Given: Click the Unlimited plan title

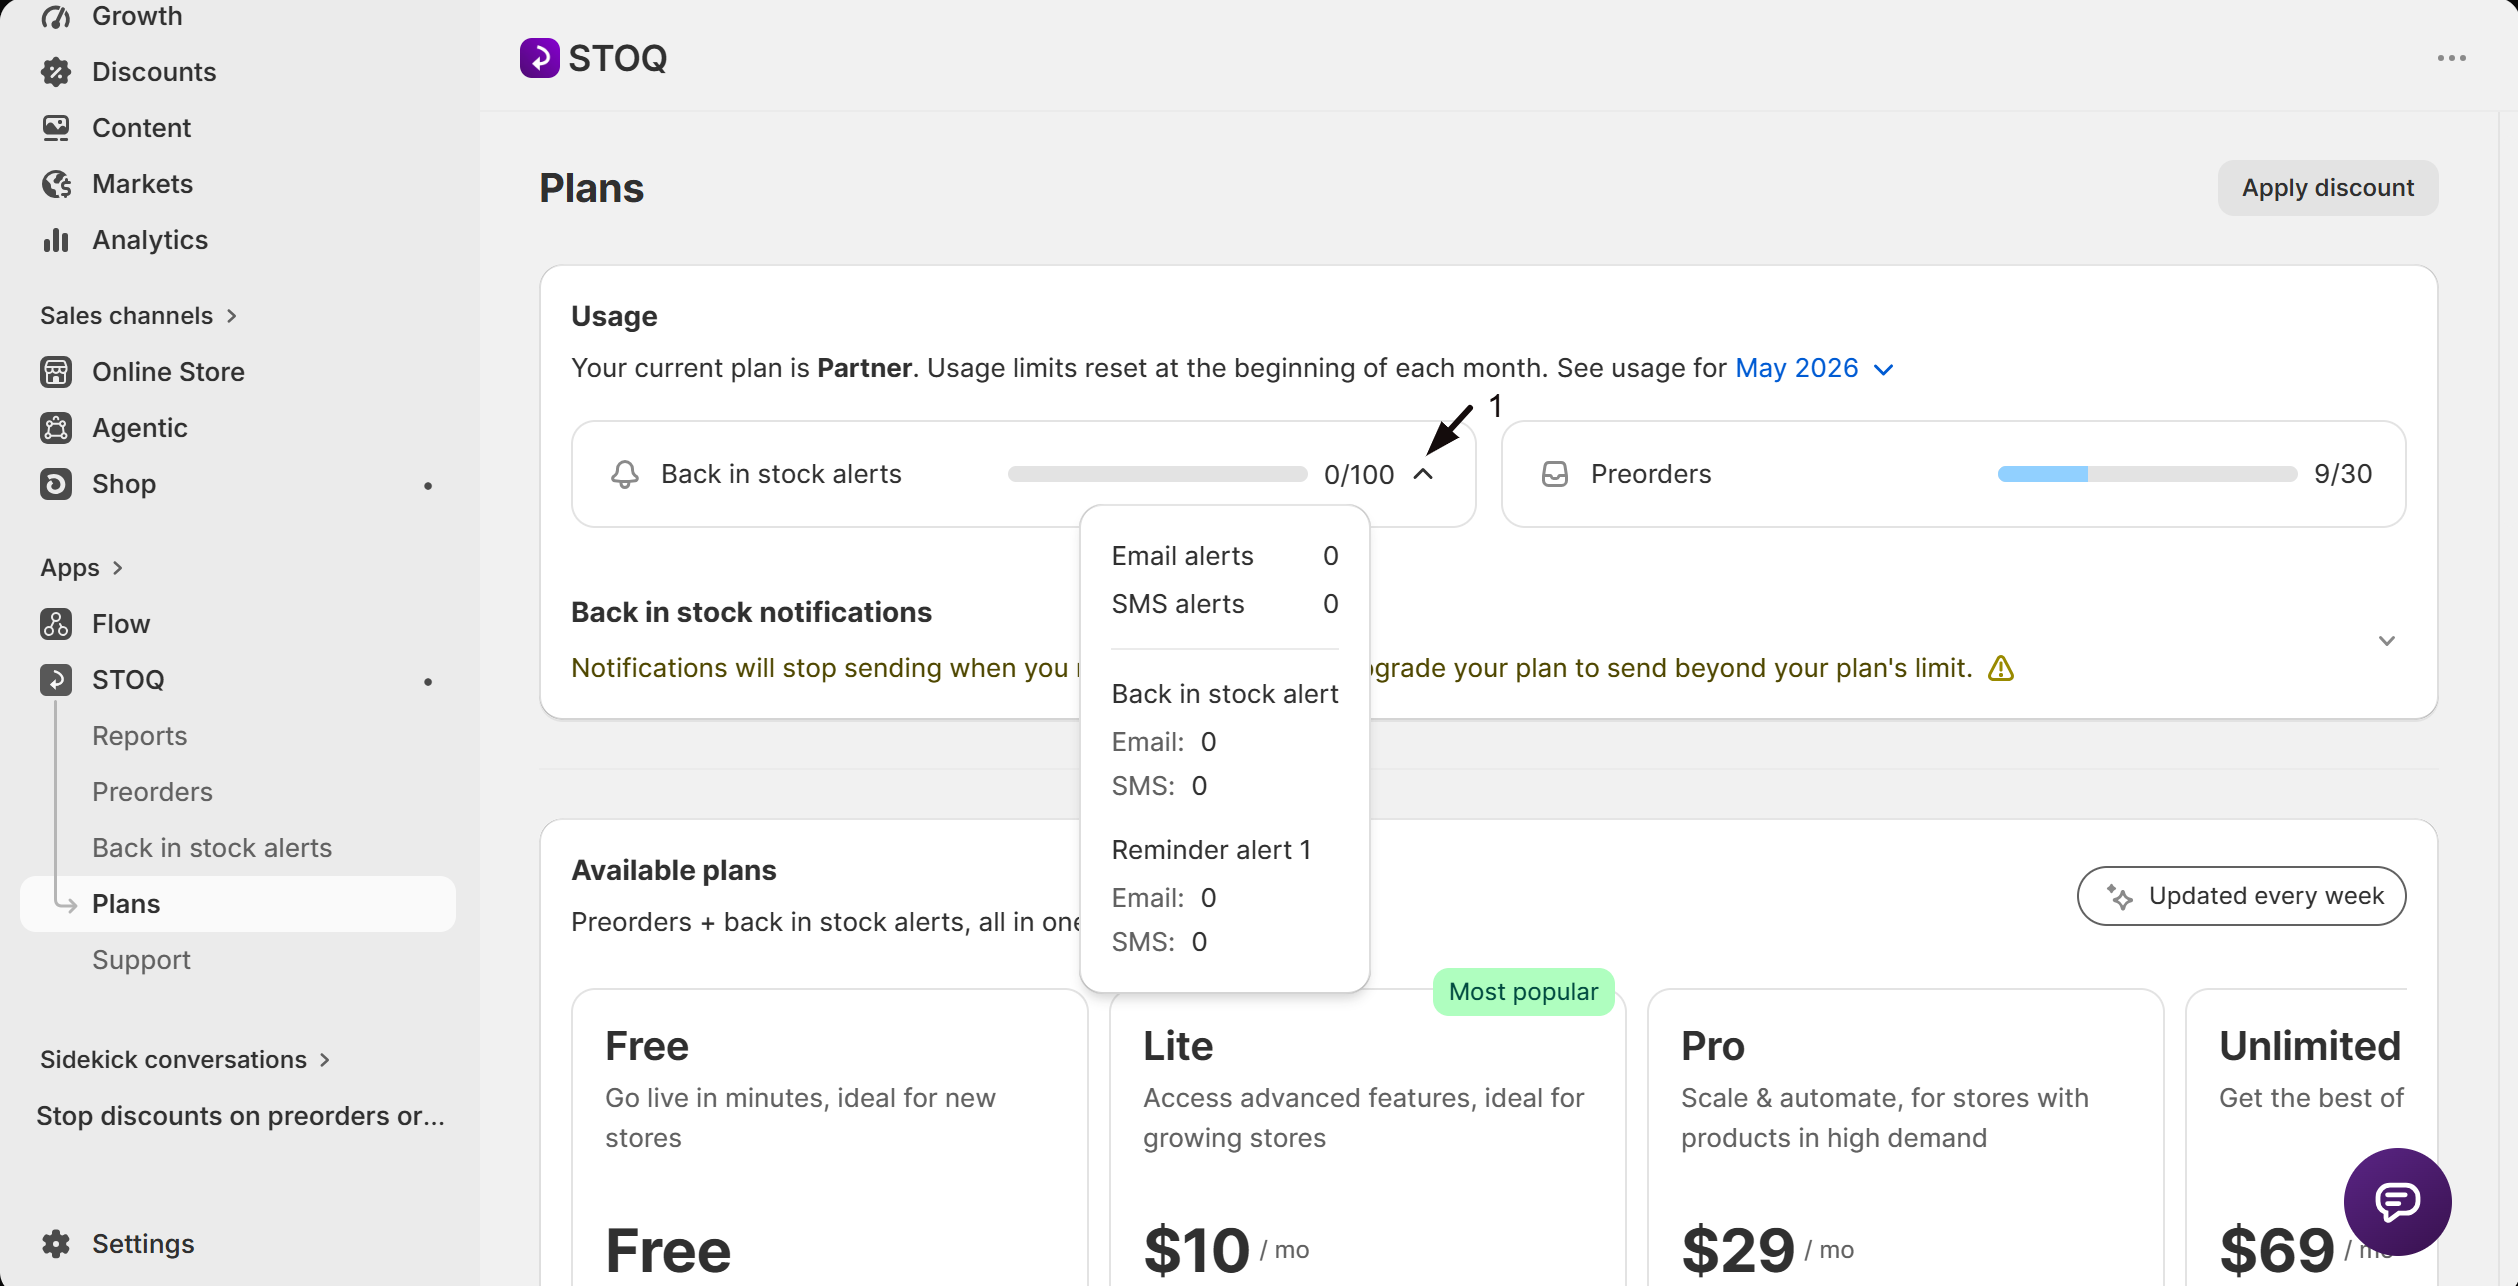Looking at the screenshot, I should [x=2308, y=1046].
